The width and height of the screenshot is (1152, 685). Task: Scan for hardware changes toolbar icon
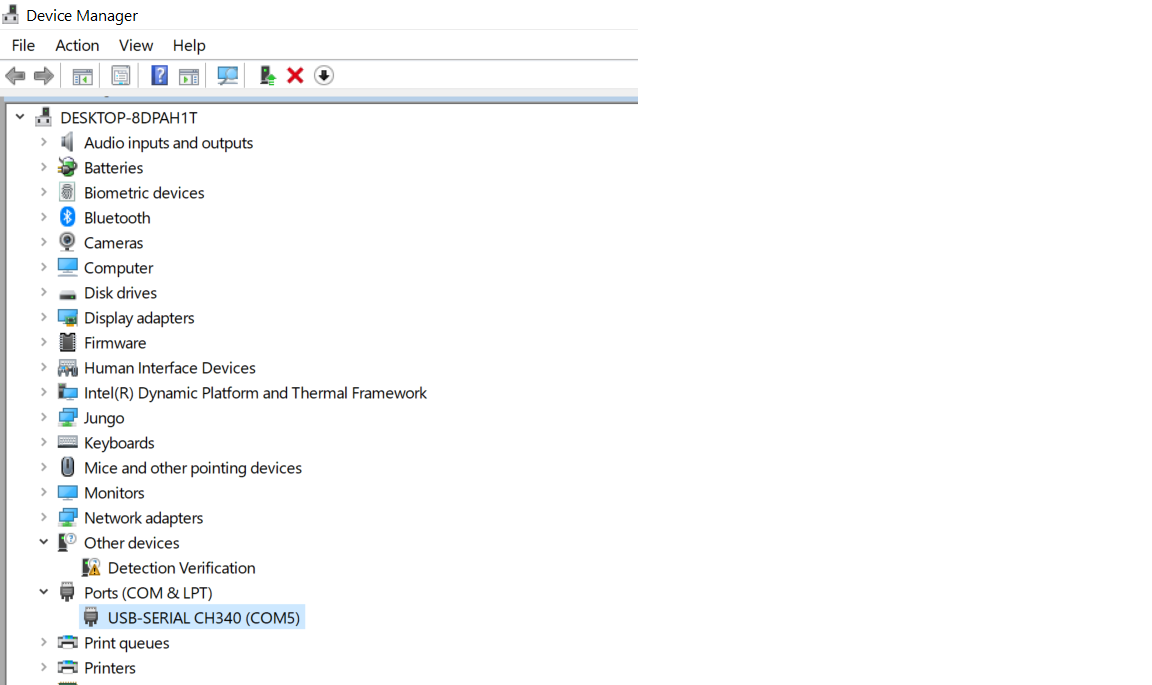(x=228, y=76)
